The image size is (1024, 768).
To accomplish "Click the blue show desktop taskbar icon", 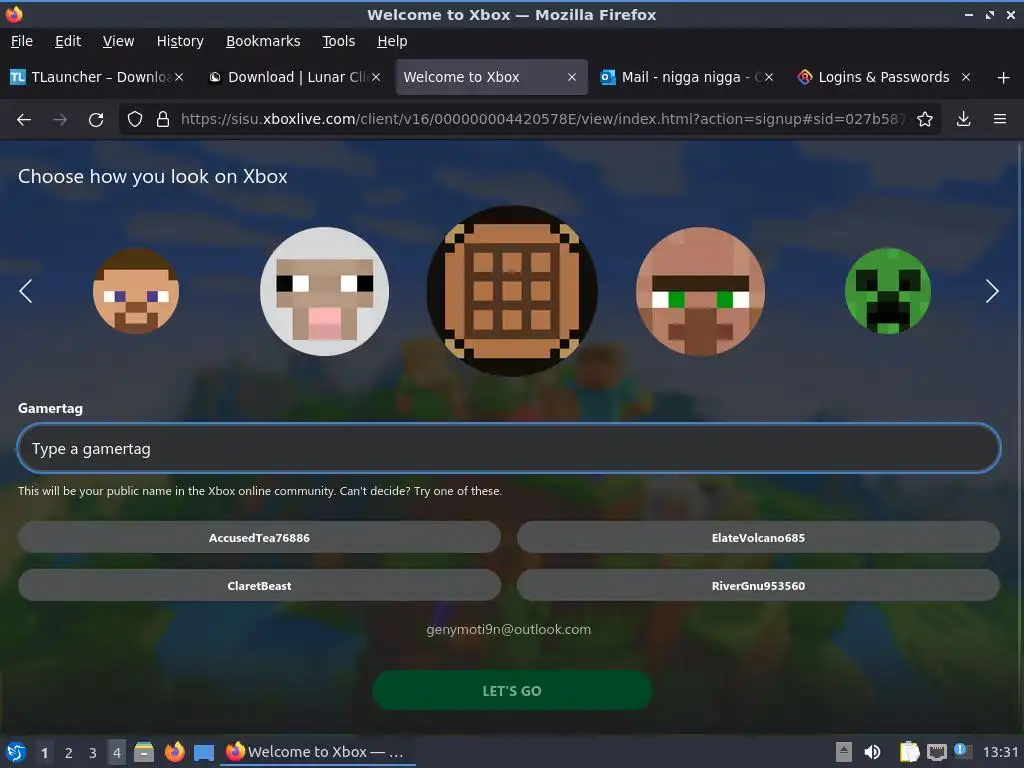I will pyautogui.click(x=204, y=752).
